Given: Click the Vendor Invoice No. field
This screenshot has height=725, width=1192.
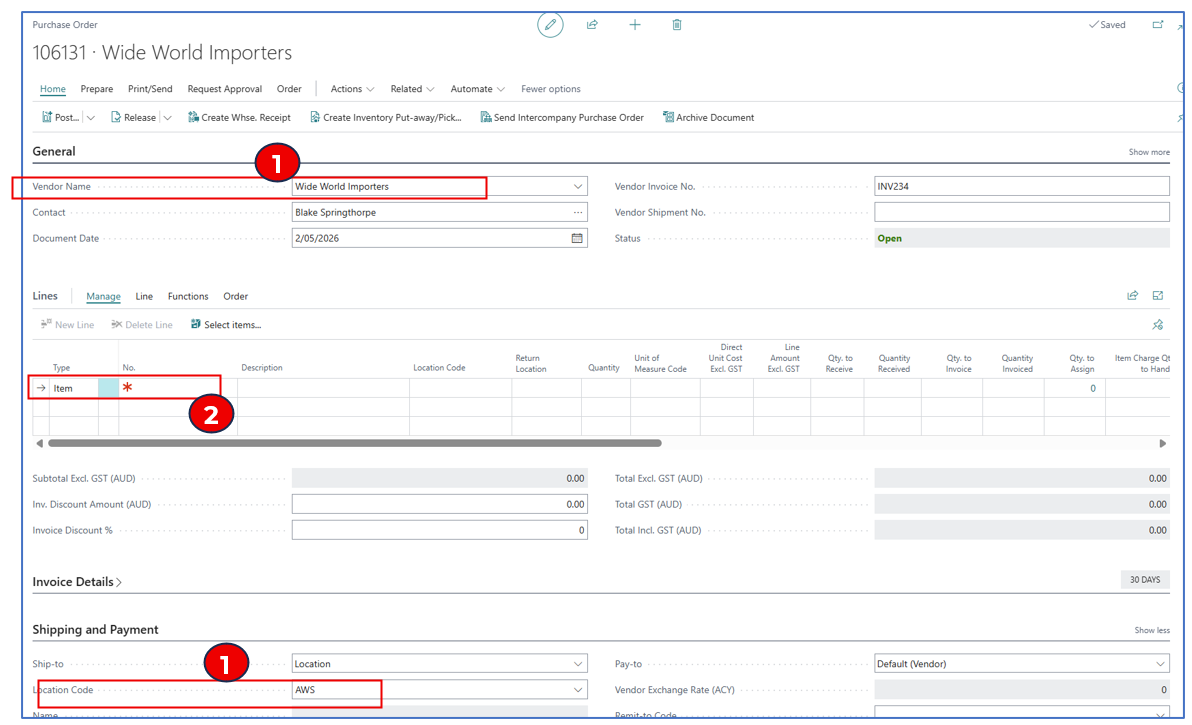Looking at the screenshot, I should tap(1020, 187).
